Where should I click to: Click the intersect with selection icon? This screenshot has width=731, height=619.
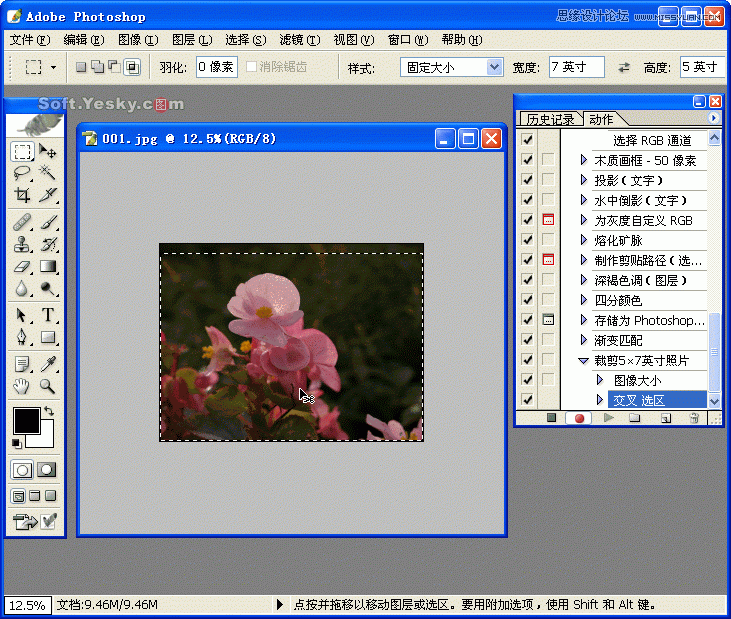pyautogui.click(x=132, y=67)
